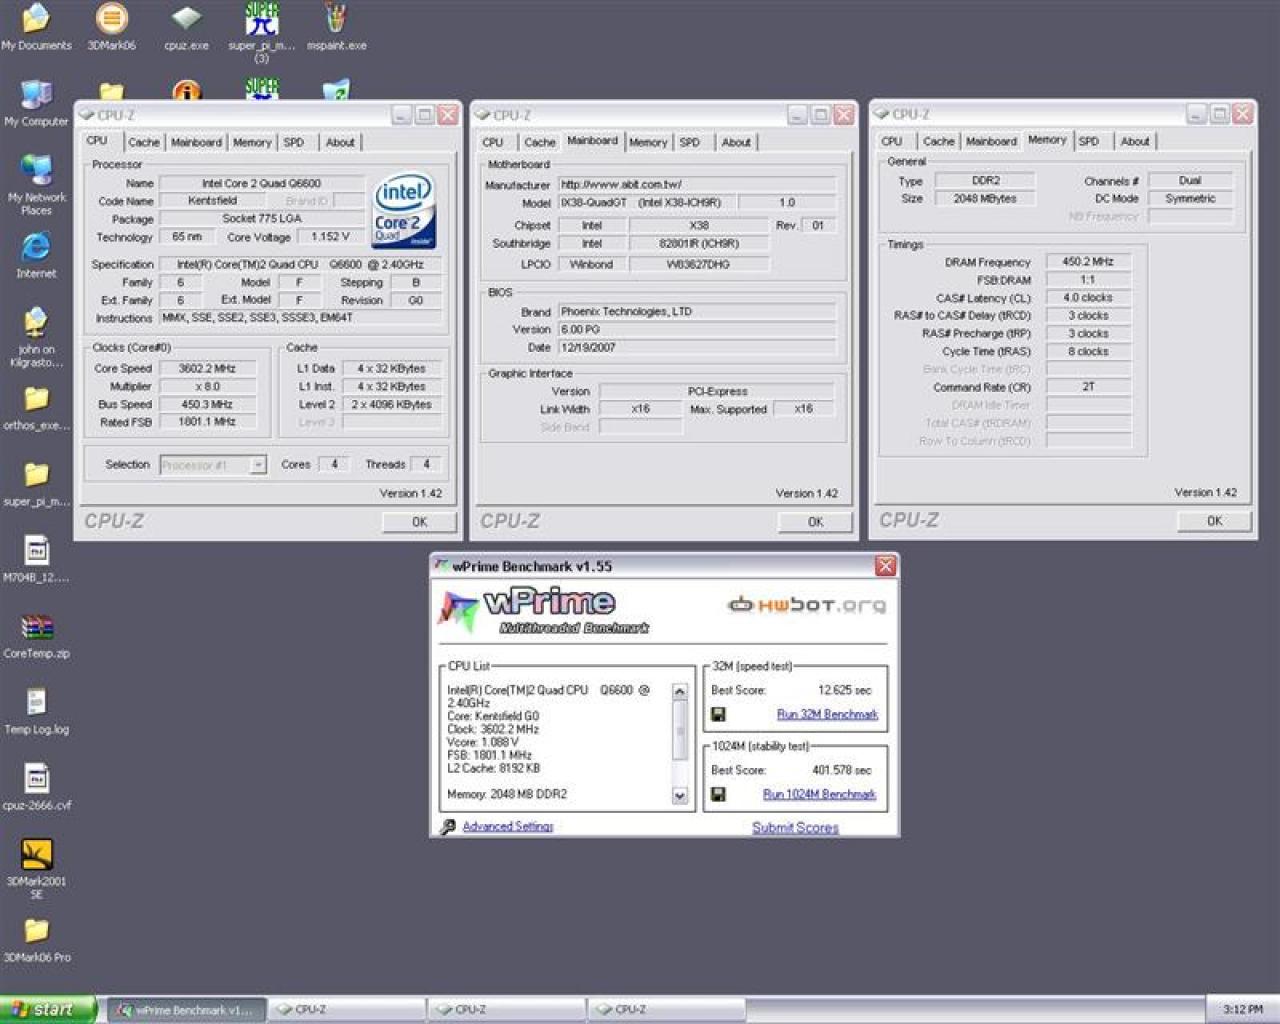Click the Level 2 cache value '2 x 4096 KBytes'
Screen dimensions: 1280x1024
pos(391,404)
